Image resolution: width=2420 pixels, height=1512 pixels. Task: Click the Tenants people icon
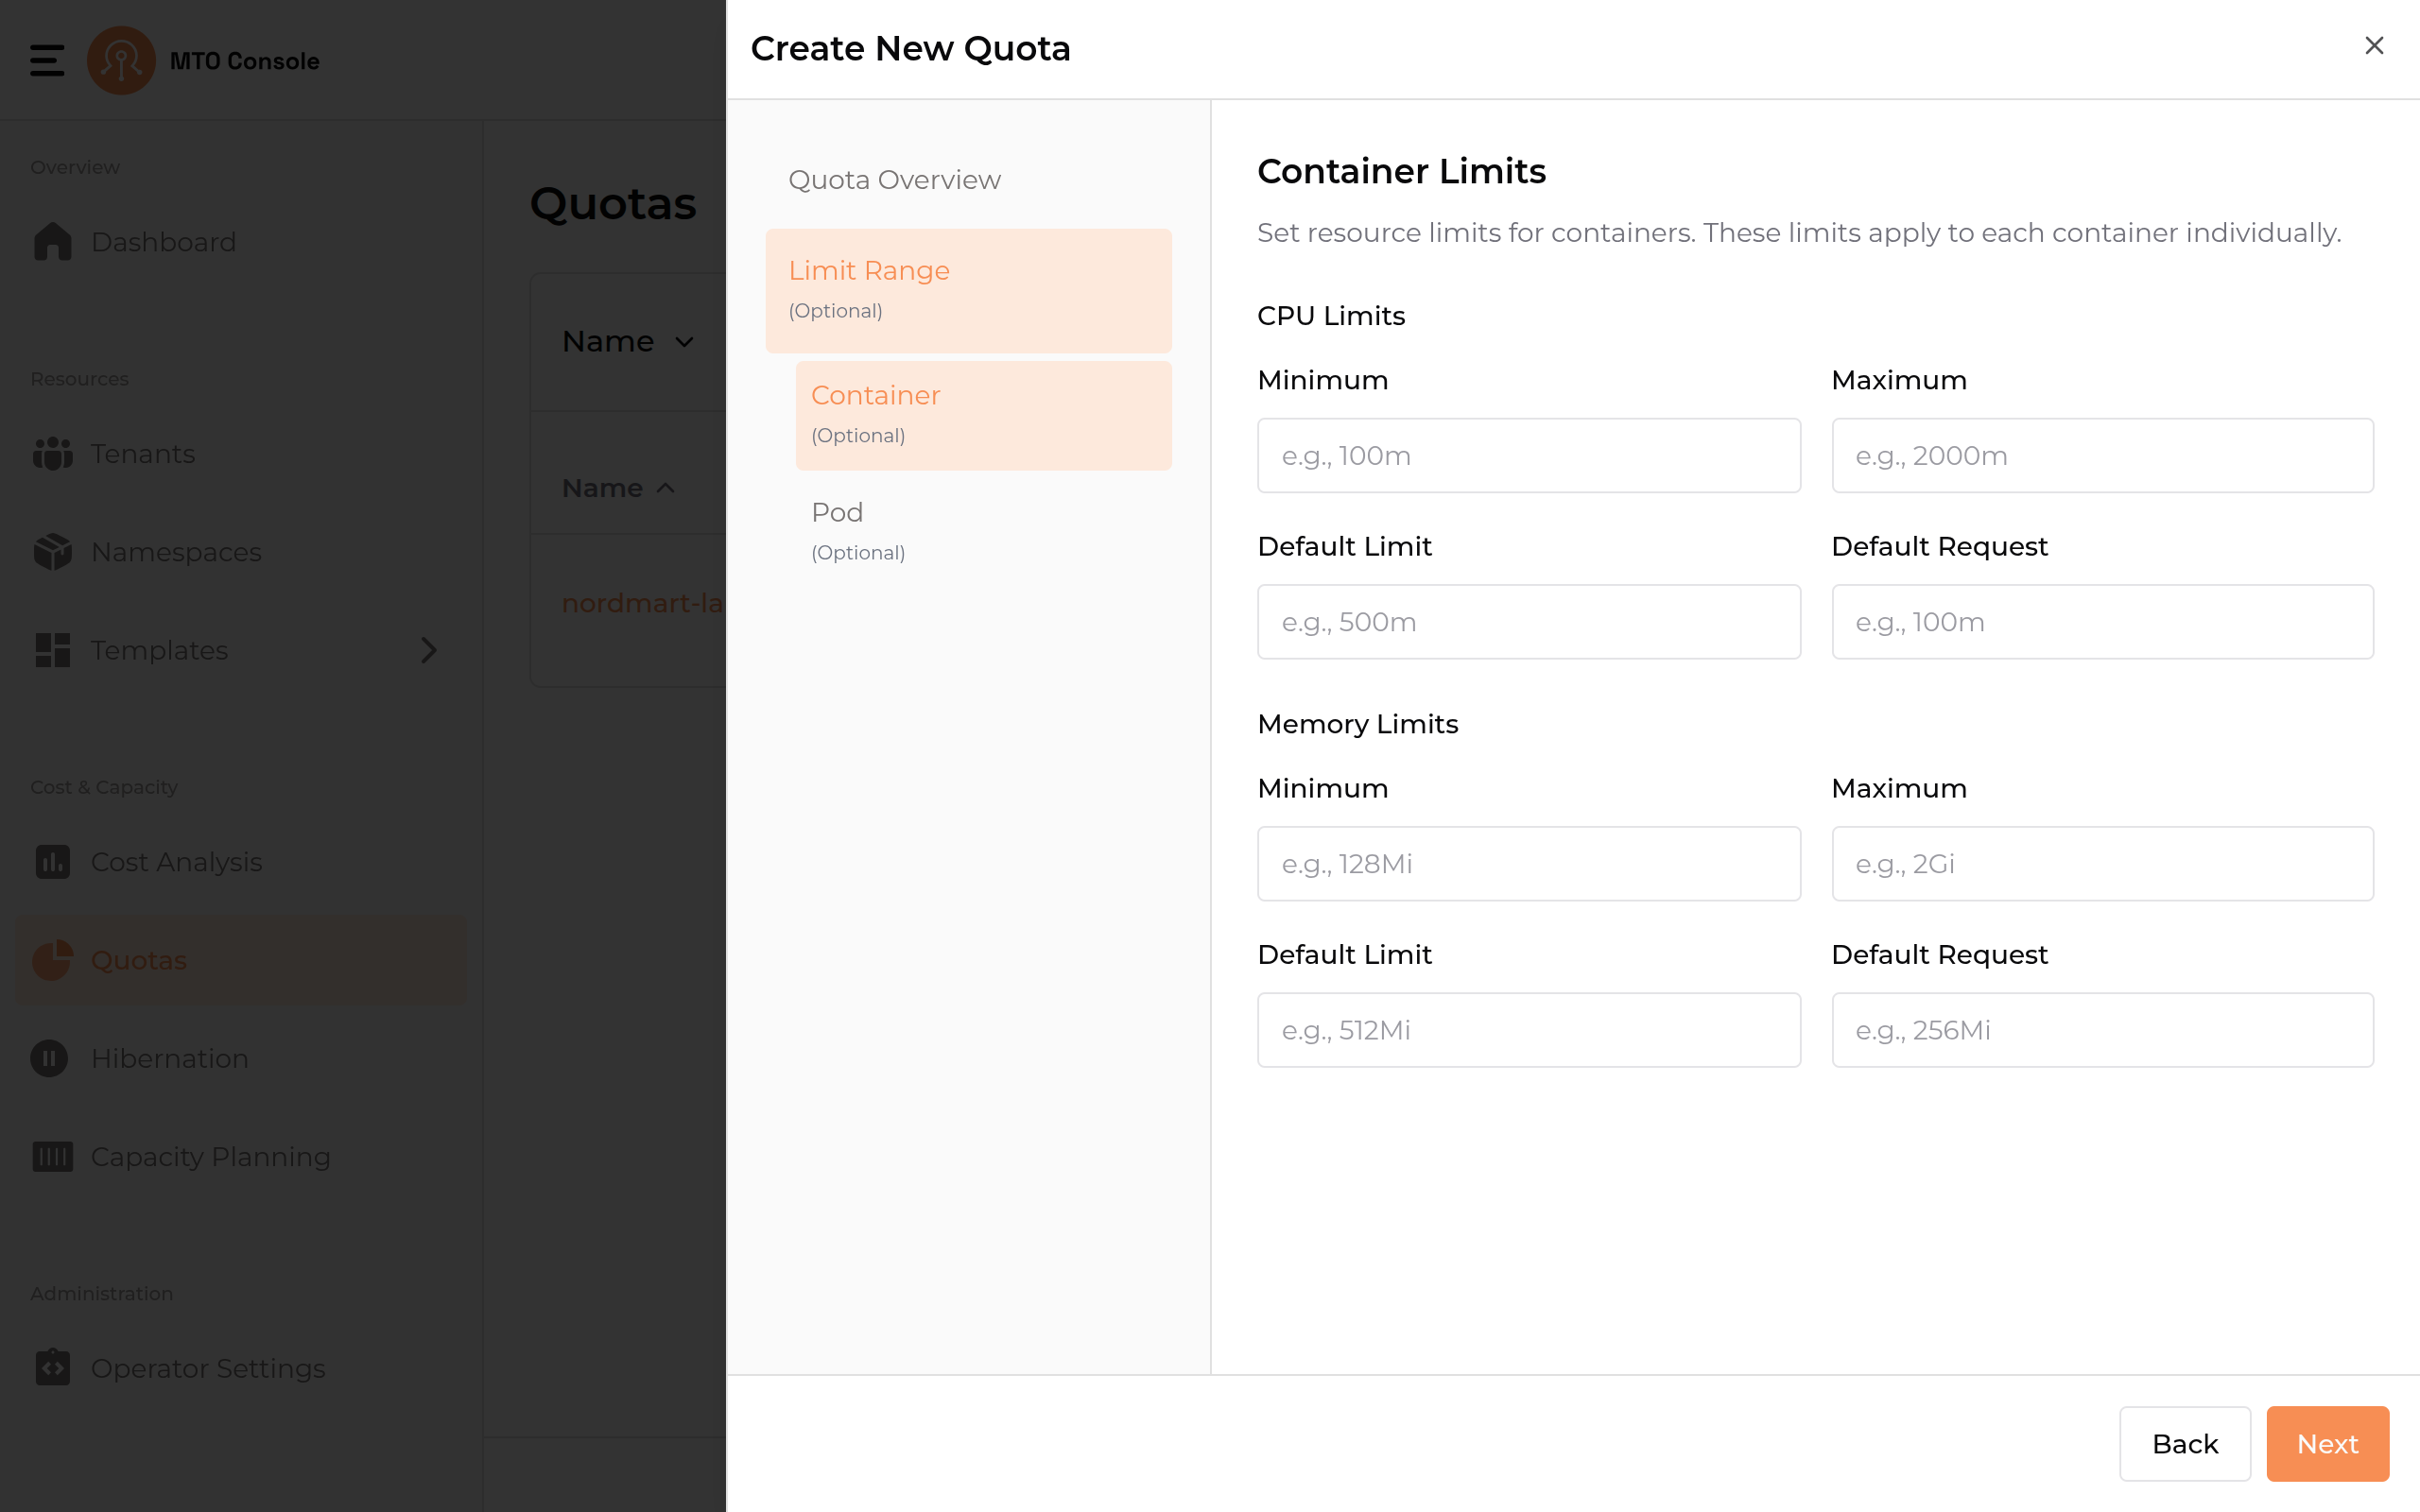coord(52,454)
